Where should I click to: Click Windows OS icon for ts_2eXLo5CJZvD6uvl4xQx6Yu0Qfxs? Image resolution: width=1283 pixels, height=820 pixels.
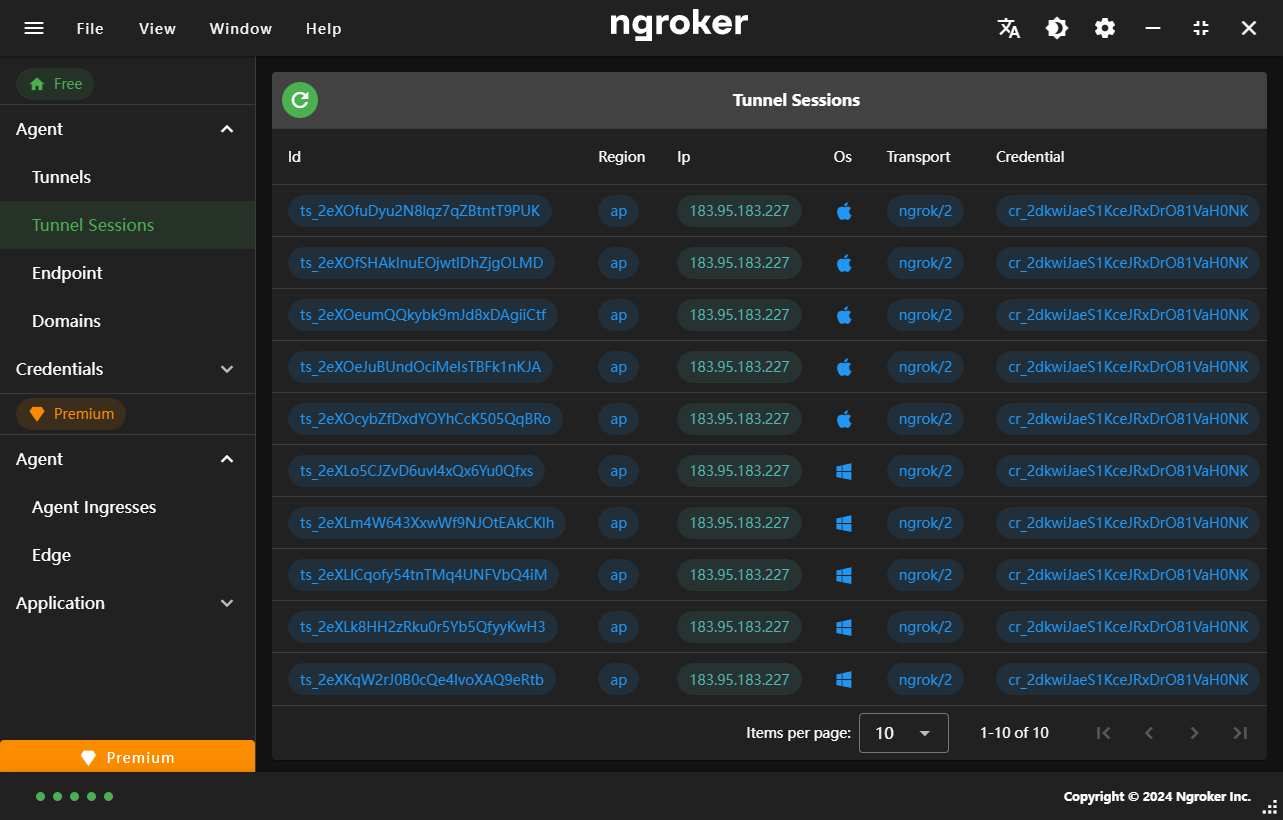pos(844,471)
